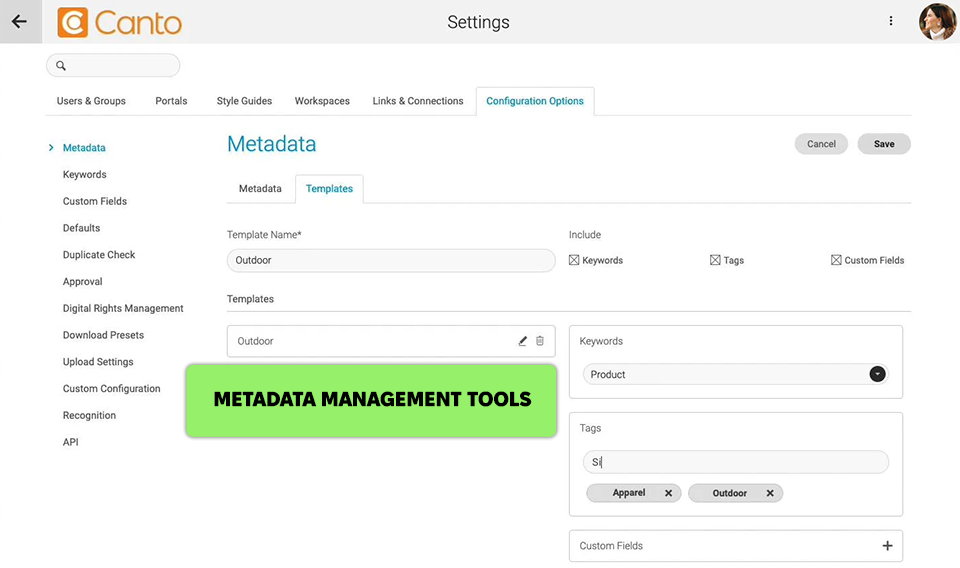Expand Custom Fields with plus icon
This screenshot has width=960, height=568.
point(887,545)
